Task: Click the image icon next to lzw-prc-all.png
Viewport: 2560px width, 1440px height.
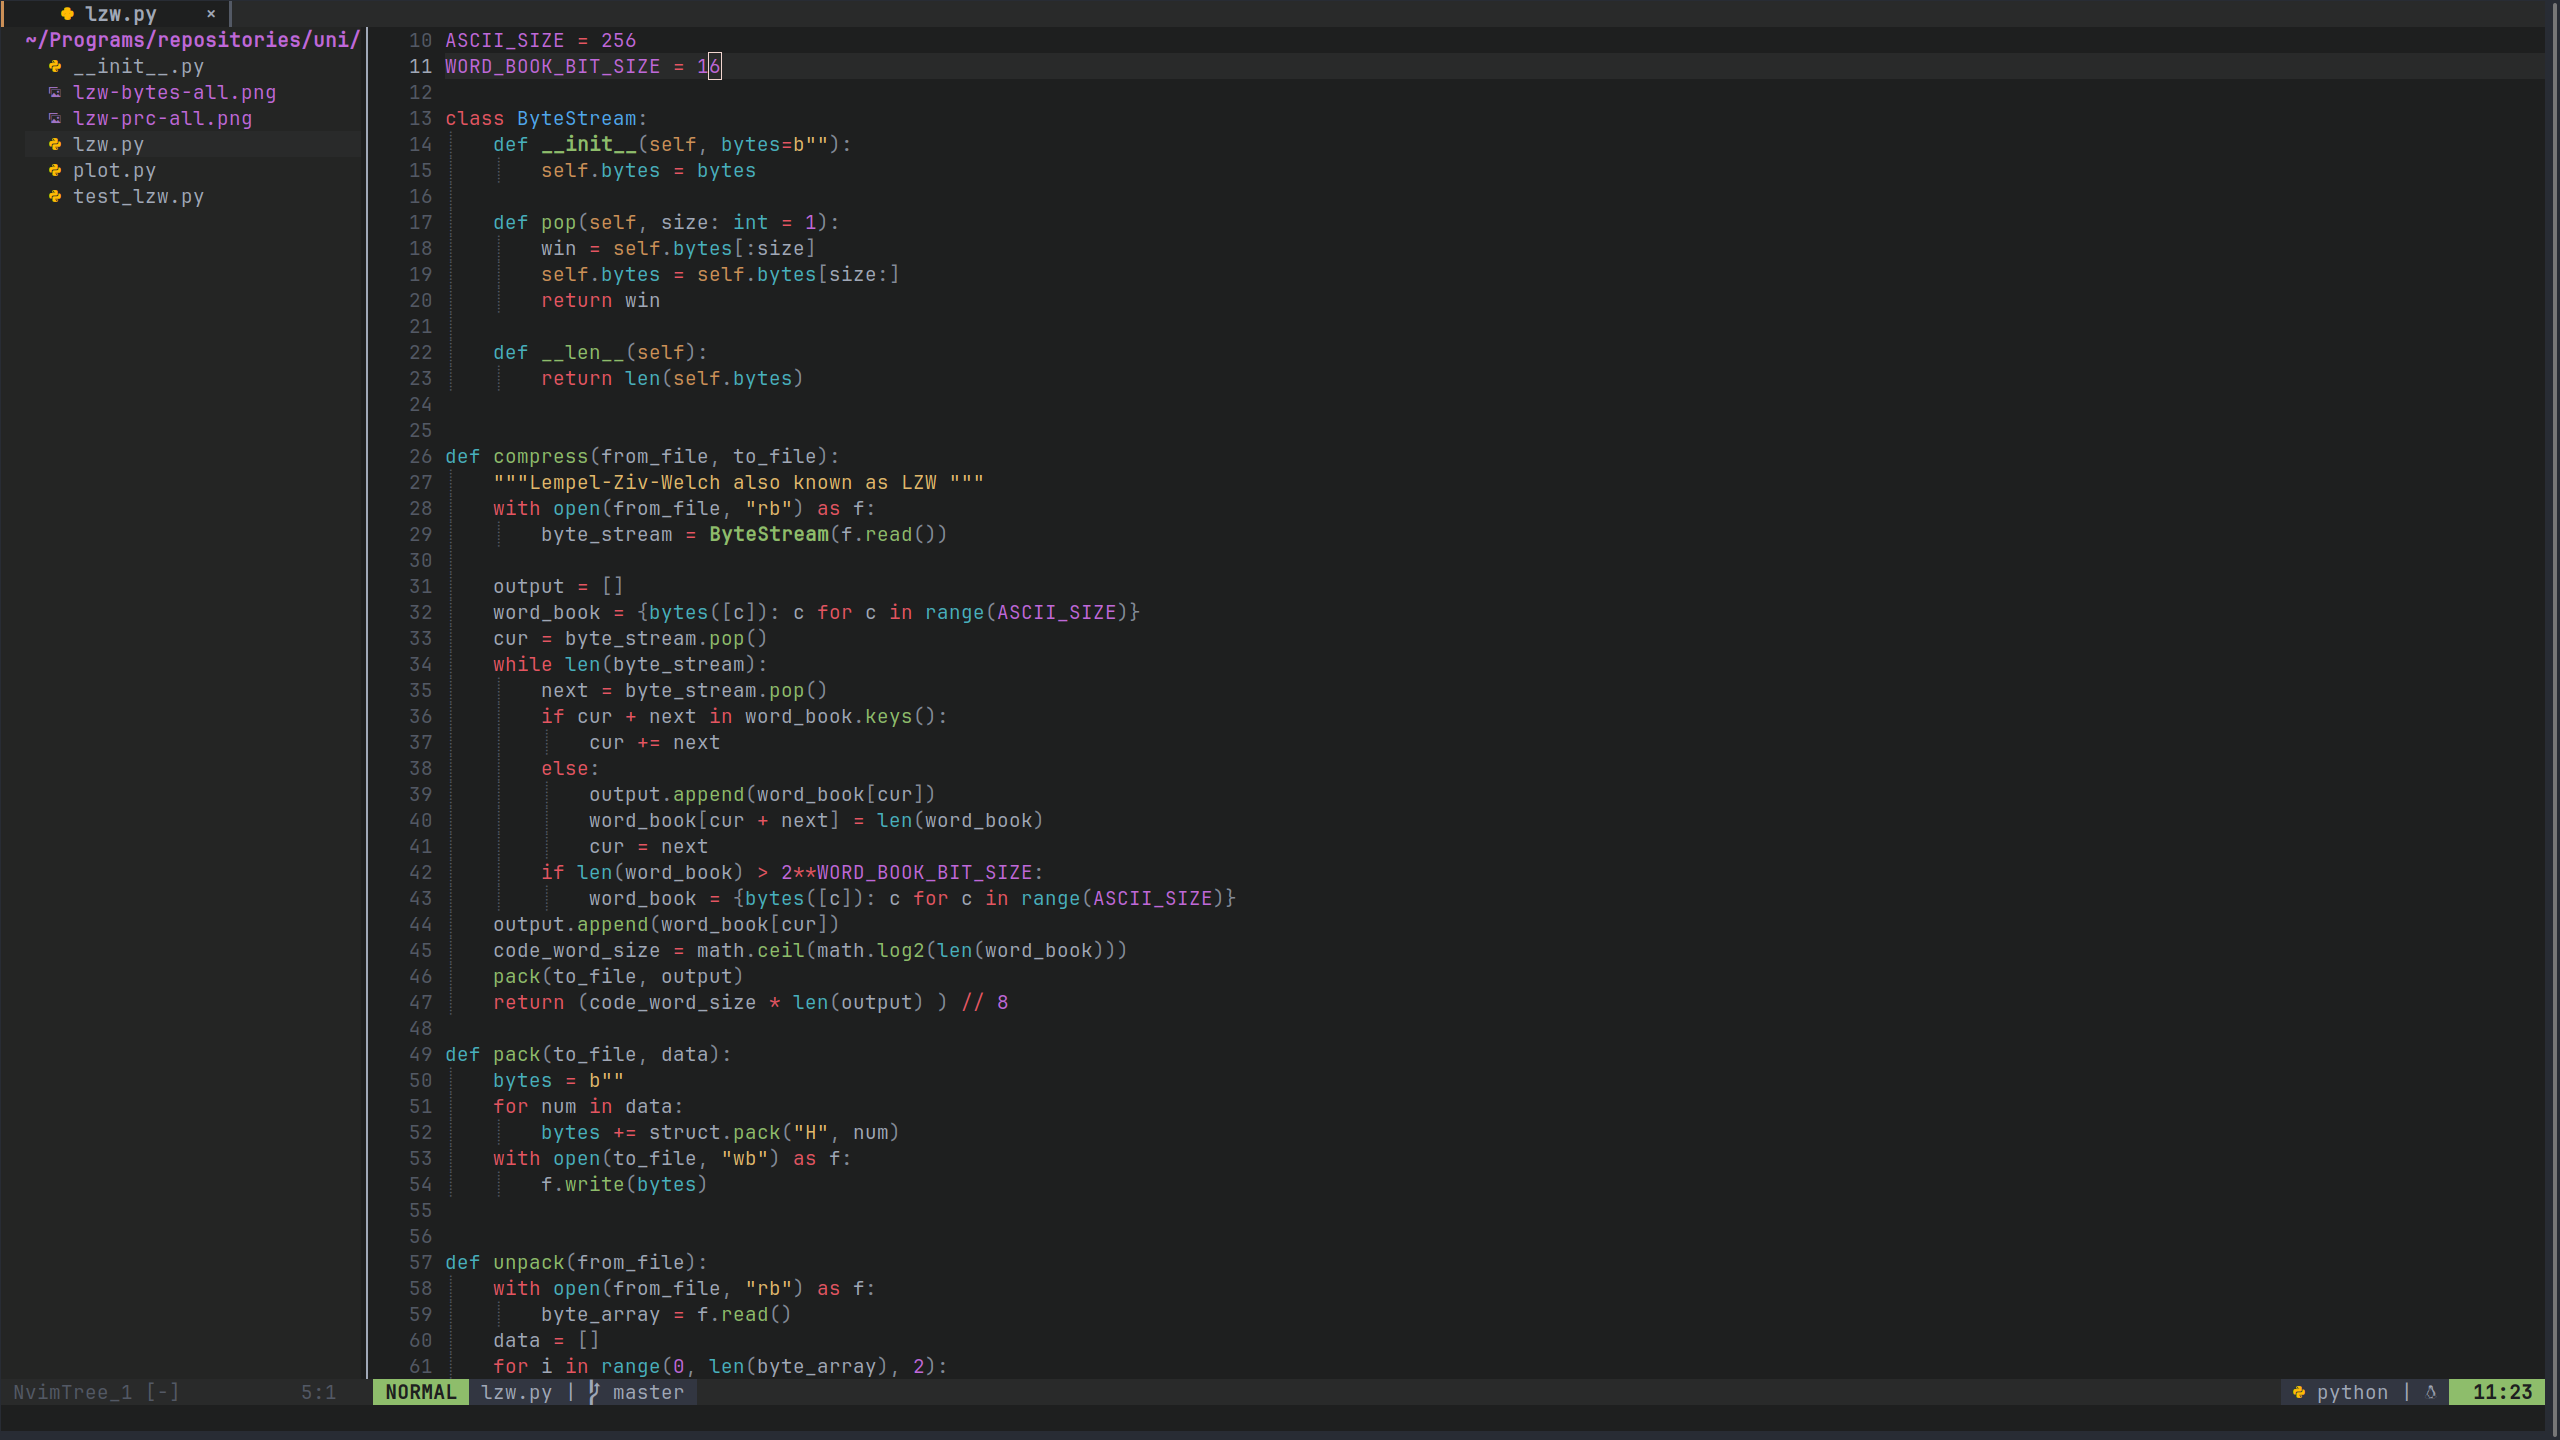Action: coord(55,118)
